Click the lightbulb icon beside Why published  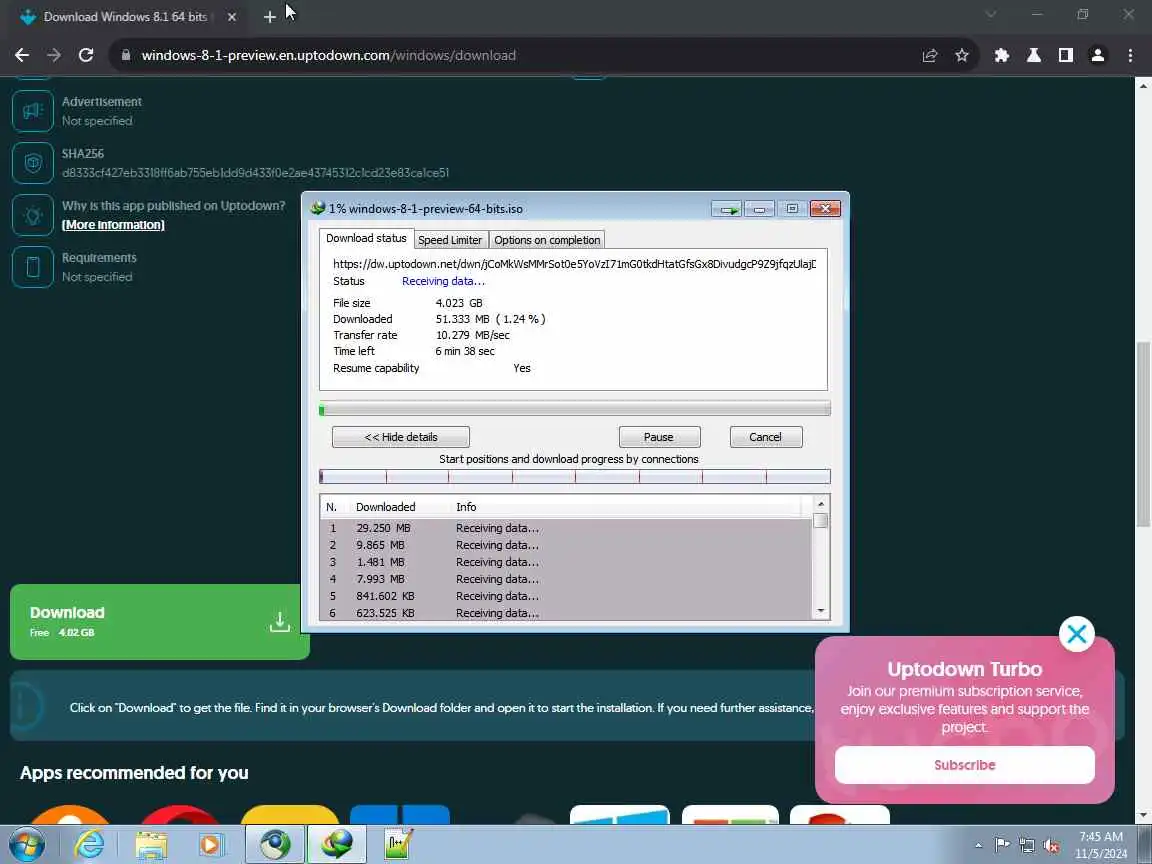click(33, 215)
